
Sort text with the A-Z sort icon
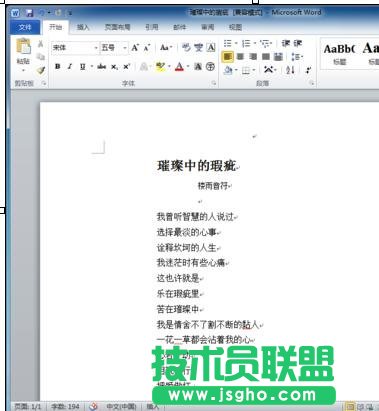tap(290, 70)
